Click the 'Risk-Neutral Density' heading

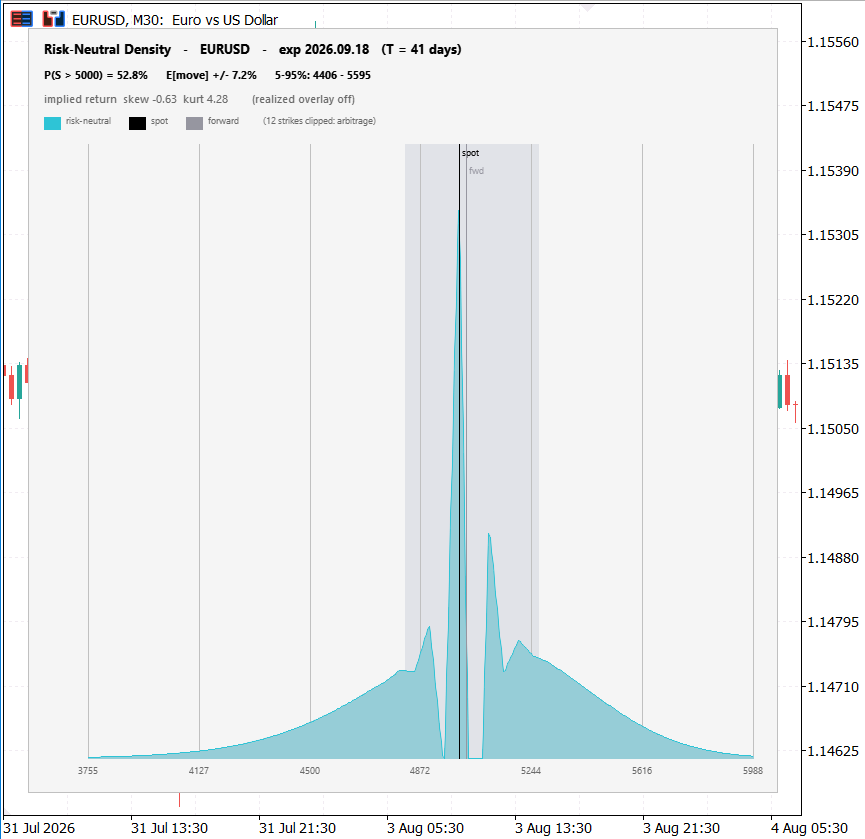(x=108, y=50)
